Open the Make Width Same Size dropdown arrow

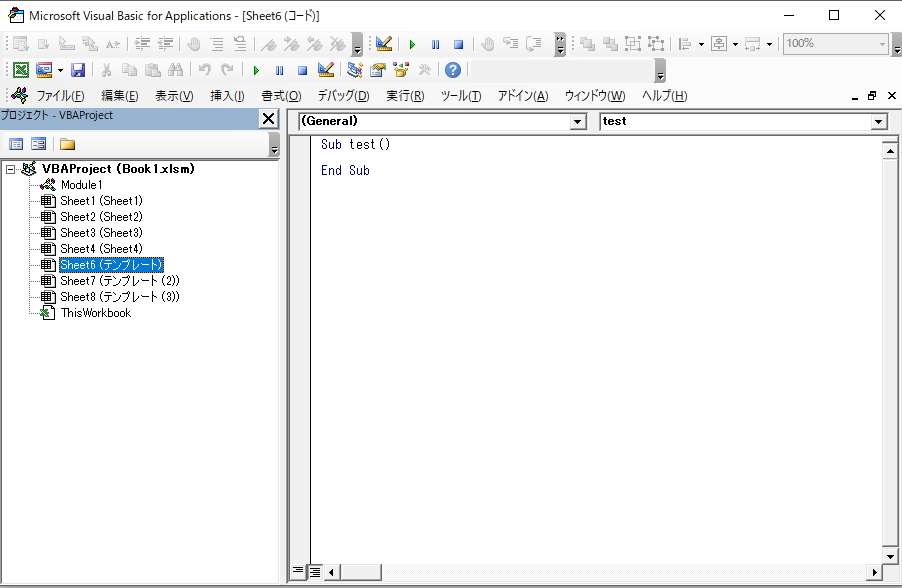pyautogui.click(x=769, y=44)
